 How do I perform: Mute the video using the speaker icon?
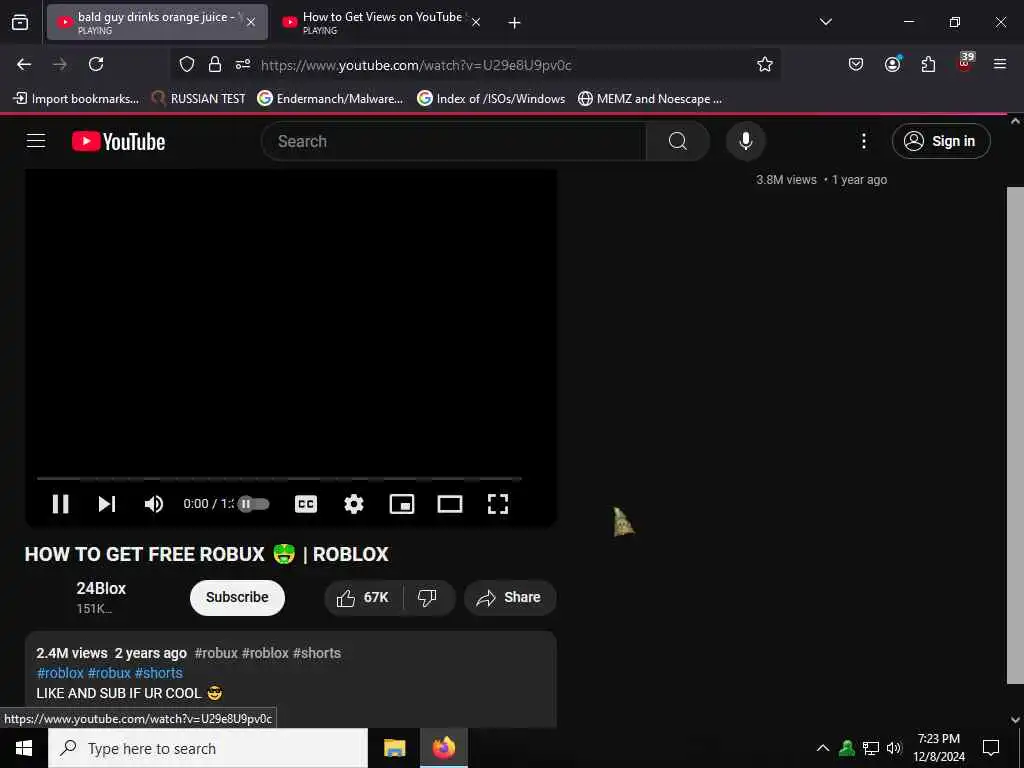tap(154, 504)
